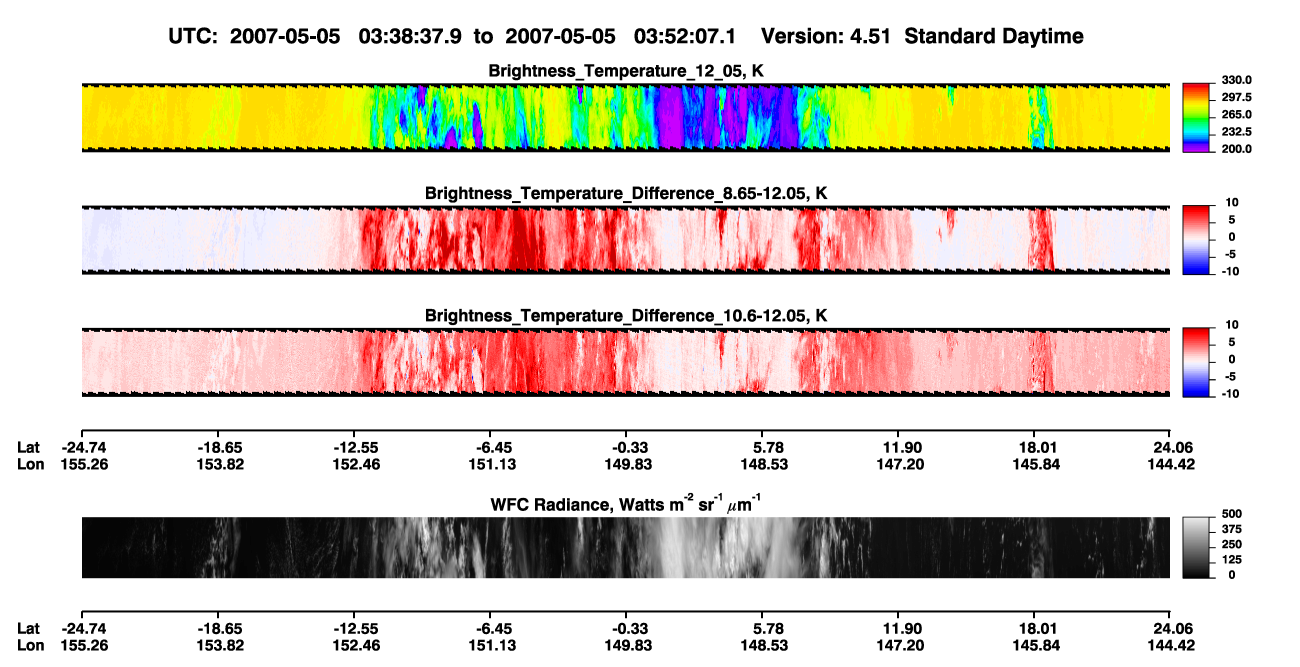Click the 'Lat' label on the axis above the WFC panel
This screenshot has height=667, width=1300.
29,447
